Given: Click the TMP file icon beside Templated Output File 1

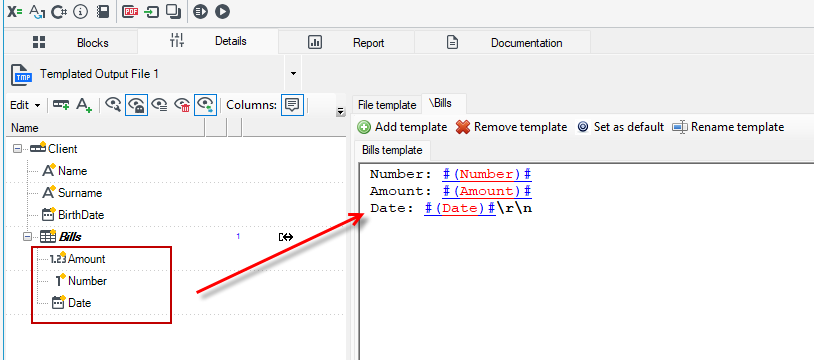Looking at the screenshot, I should click(x=22, y=75).
